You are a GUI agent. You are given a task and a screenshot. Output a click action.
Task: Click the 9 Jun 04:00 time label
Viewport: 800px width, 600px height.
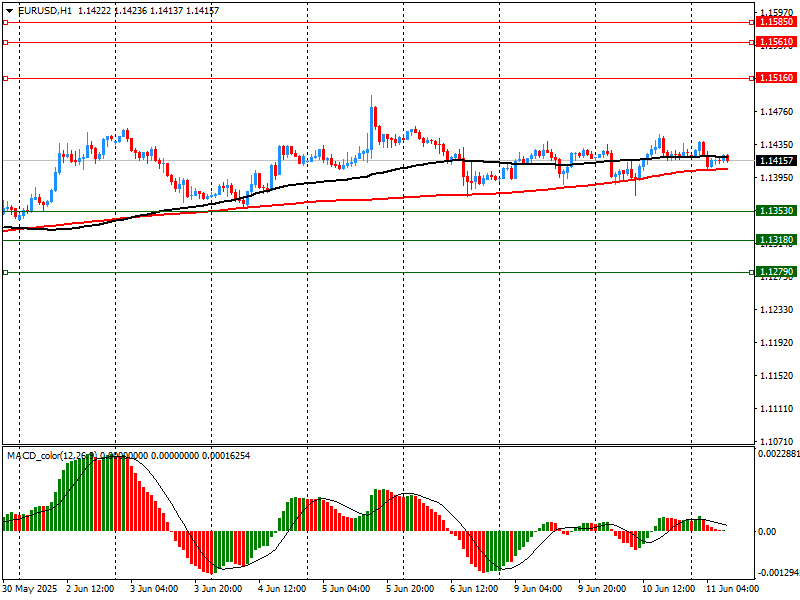tap(537, 589)
